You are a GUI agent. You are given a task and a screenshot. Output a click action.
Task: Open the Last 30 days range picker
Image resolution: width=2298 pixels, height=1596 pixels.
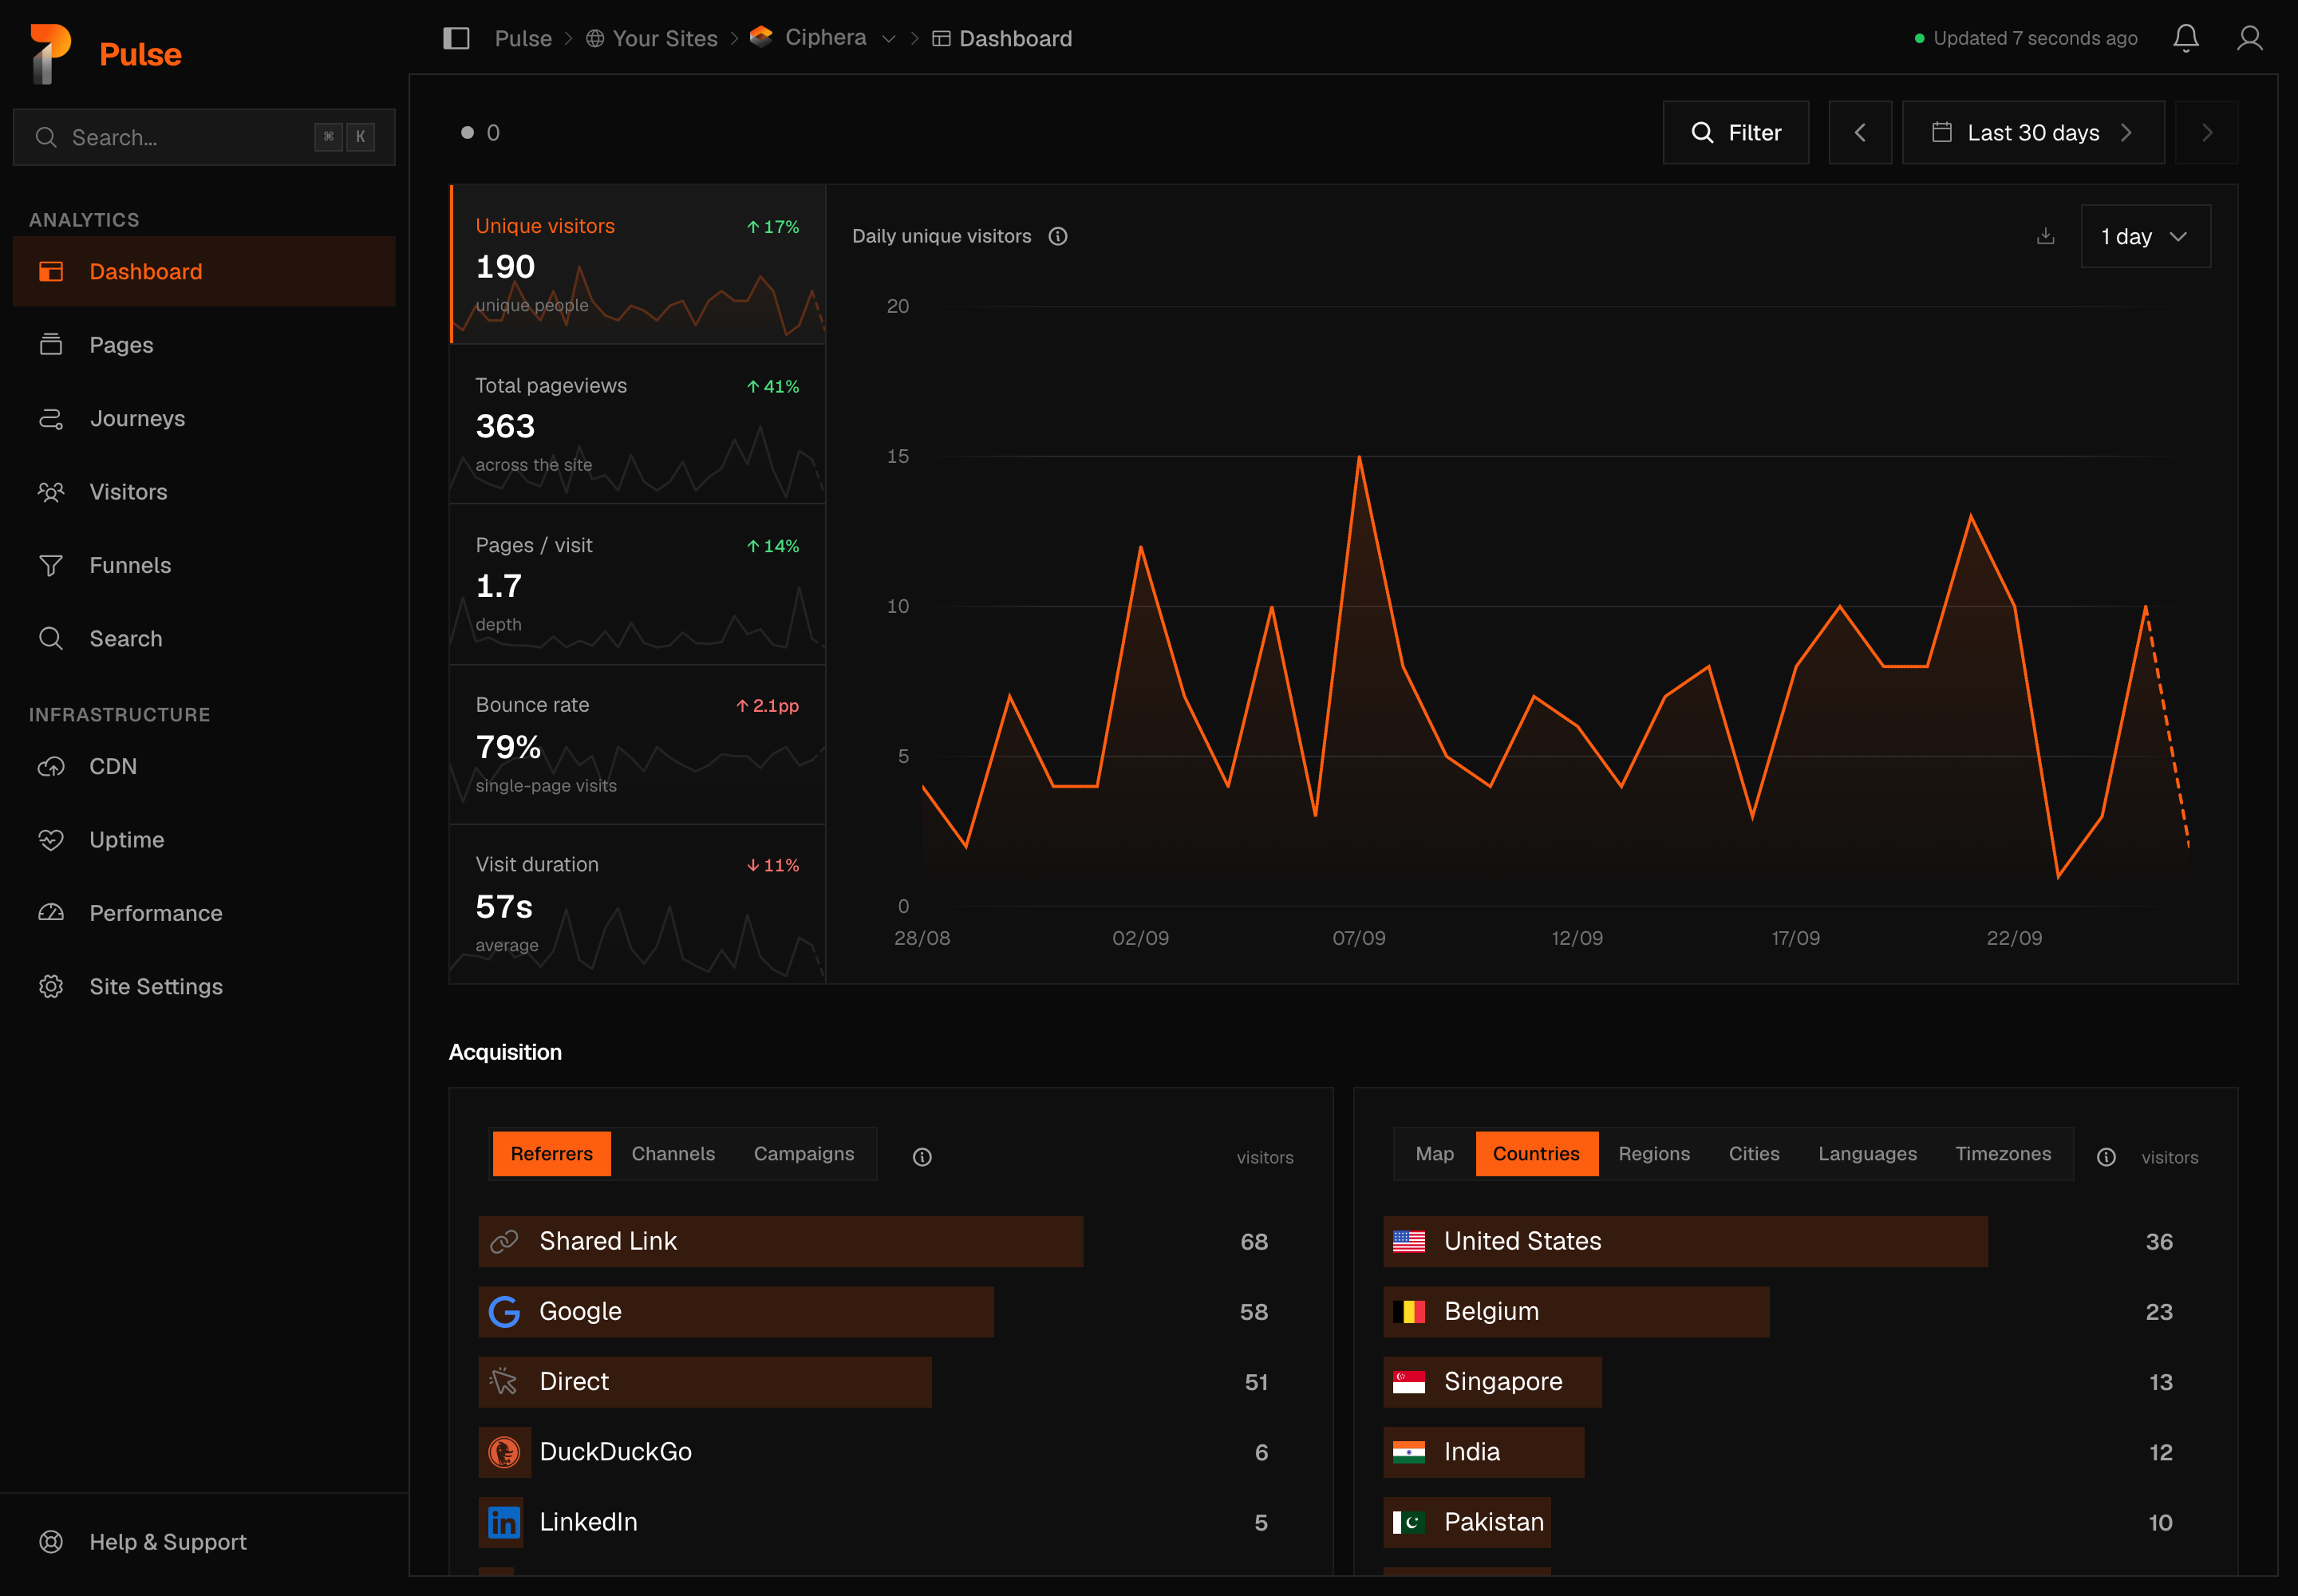click(x=2033, y=132)
